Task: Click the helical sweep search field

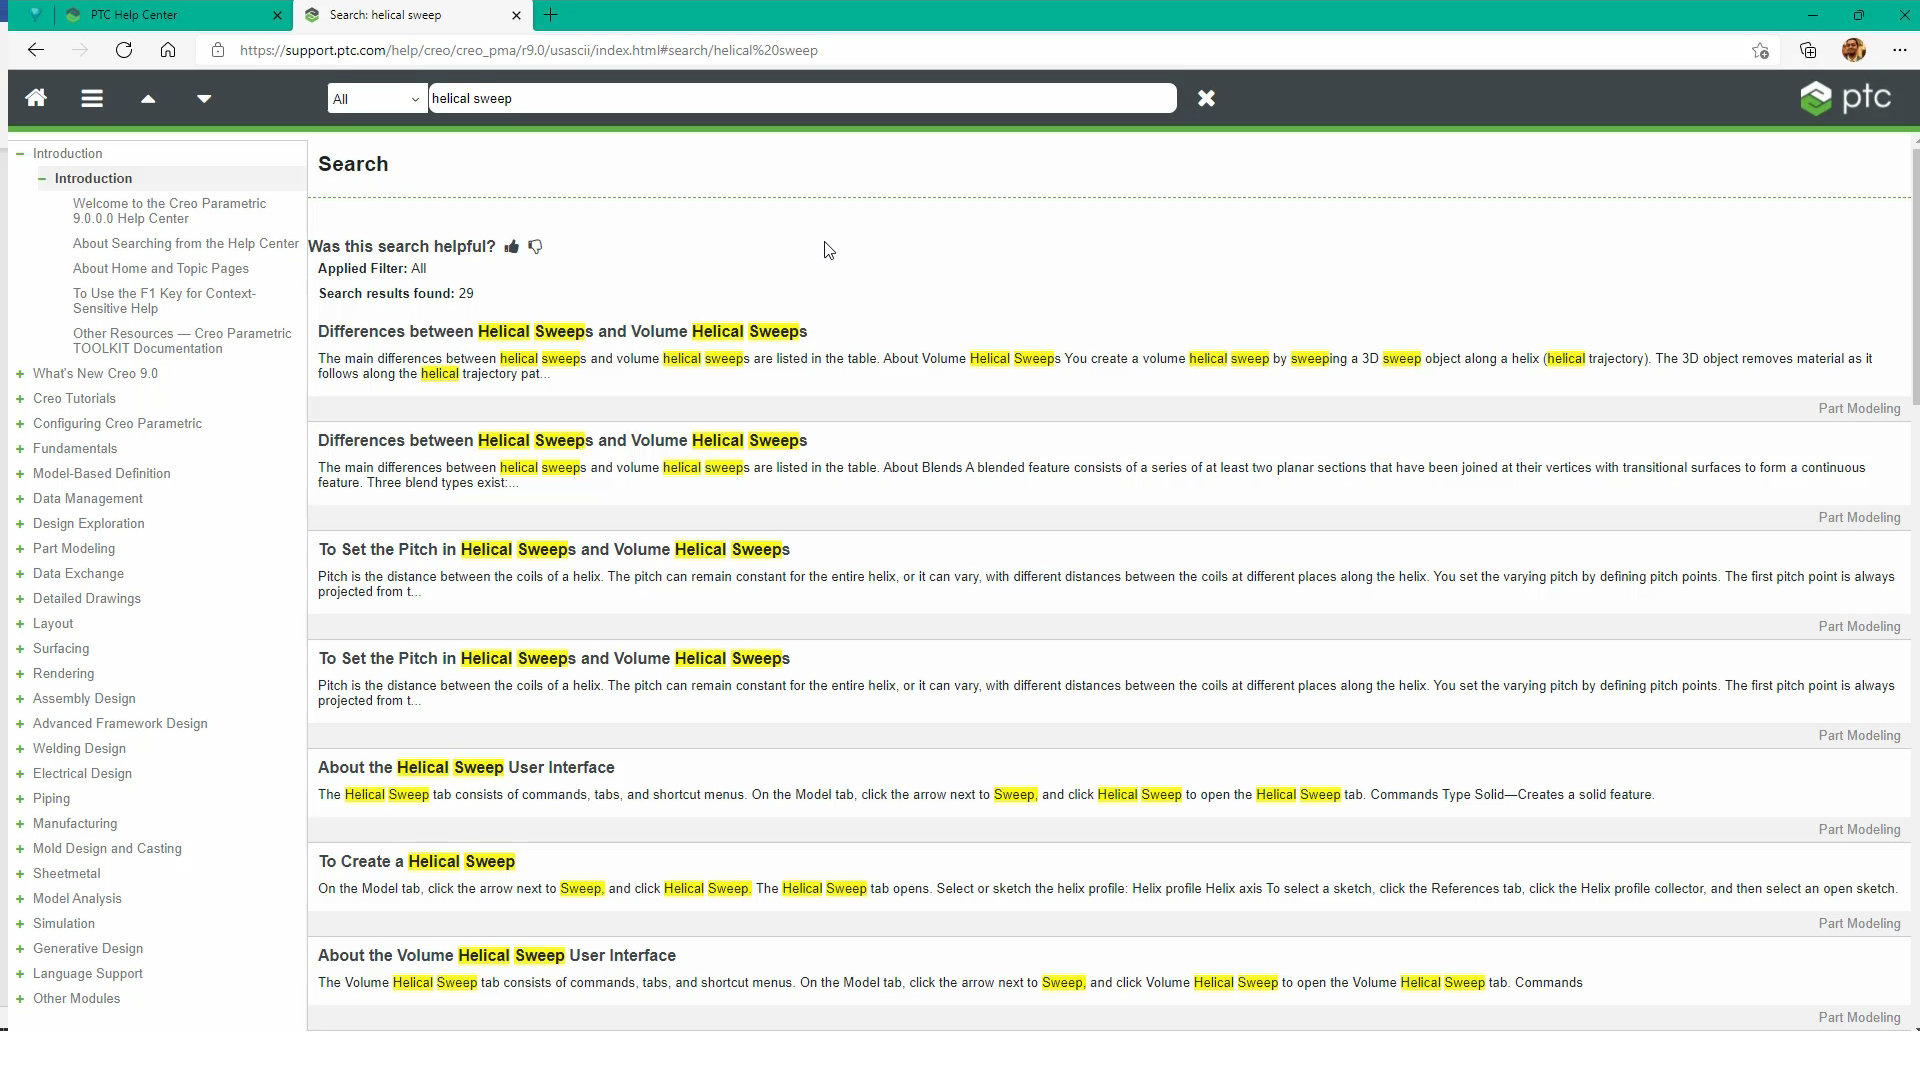Action: tap(802, 98)
